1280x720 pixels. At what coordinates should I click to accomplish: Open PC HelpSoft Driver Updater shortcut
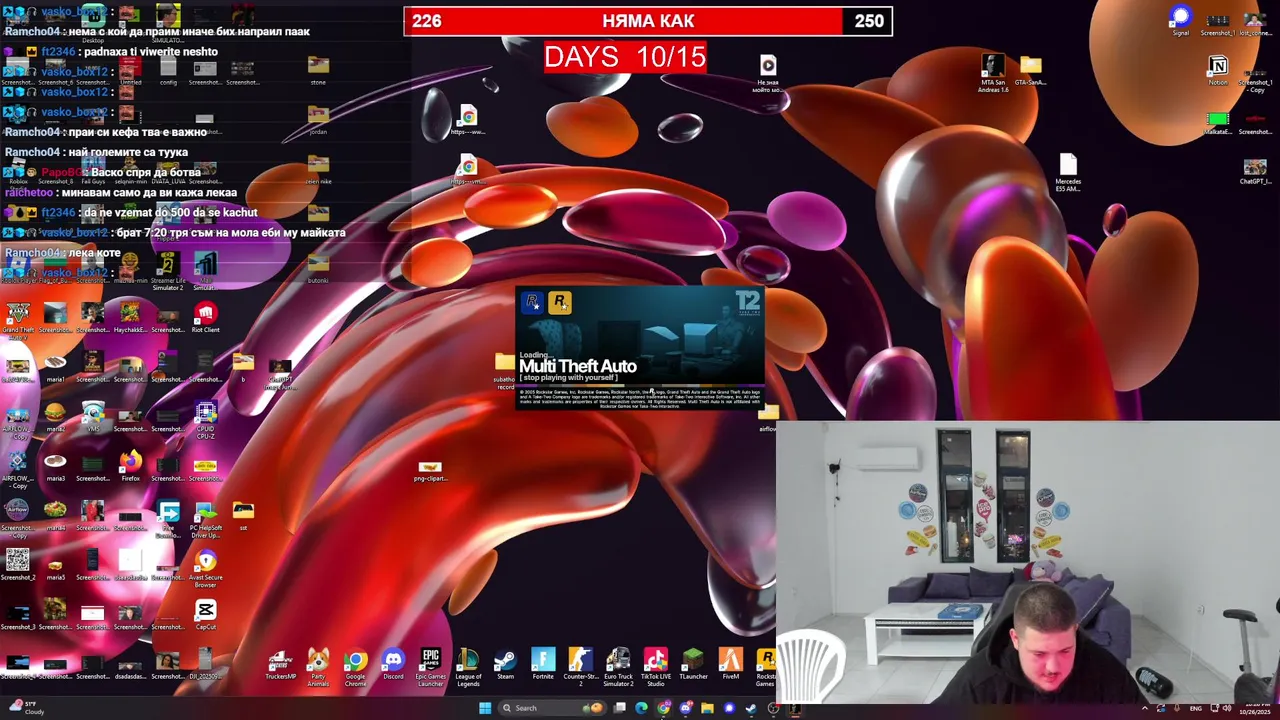pos(205,518)
